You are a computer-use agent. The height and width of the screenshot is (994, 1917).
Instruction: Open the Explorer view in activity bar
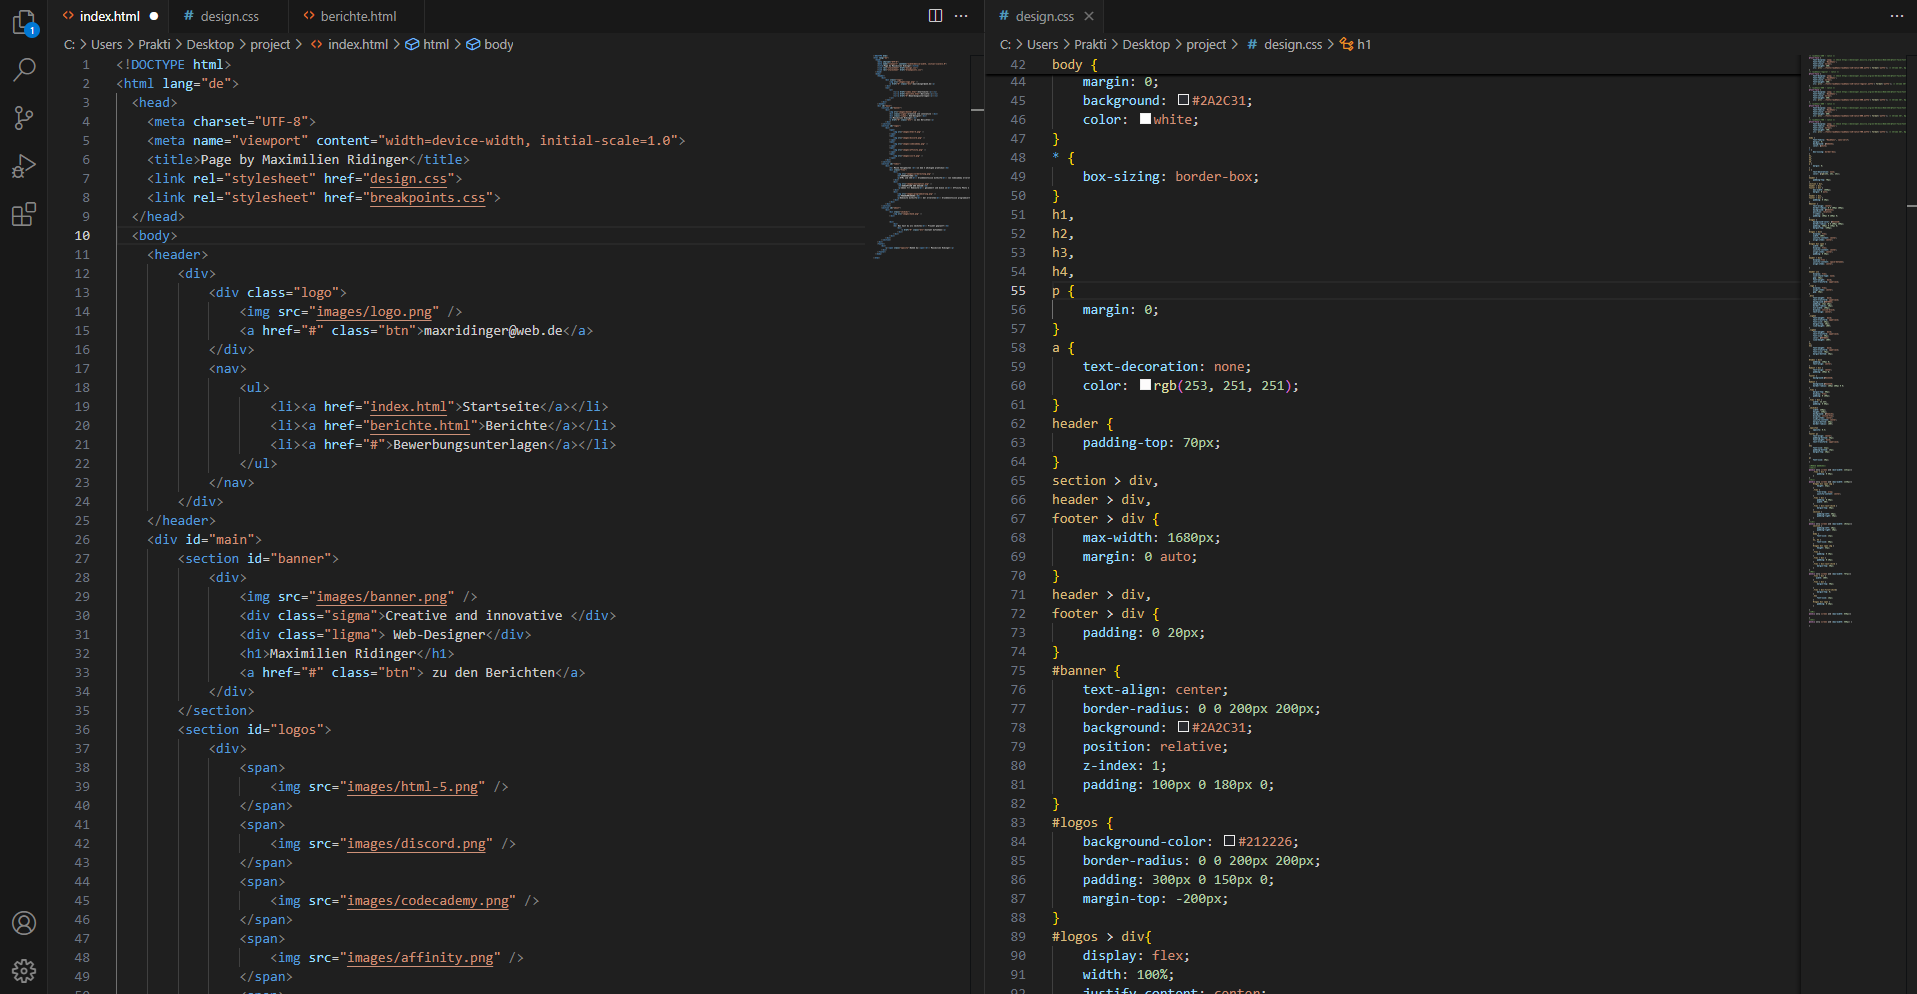click(x=24, y=22)
